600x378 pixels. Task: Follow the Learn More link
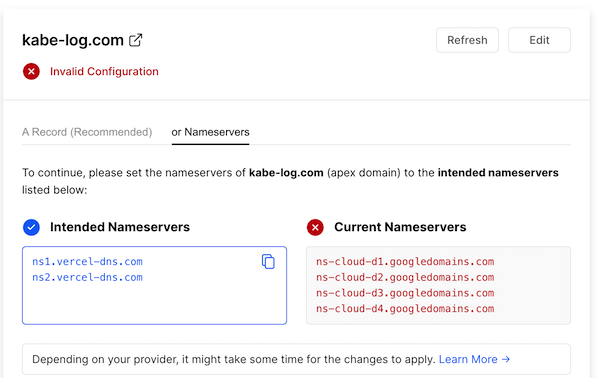[474, 359]
